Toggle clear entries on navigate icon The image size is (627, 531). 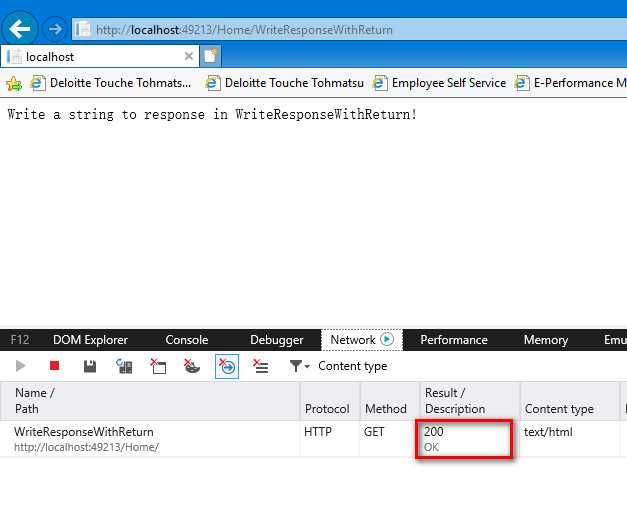(x=227, y=366)
